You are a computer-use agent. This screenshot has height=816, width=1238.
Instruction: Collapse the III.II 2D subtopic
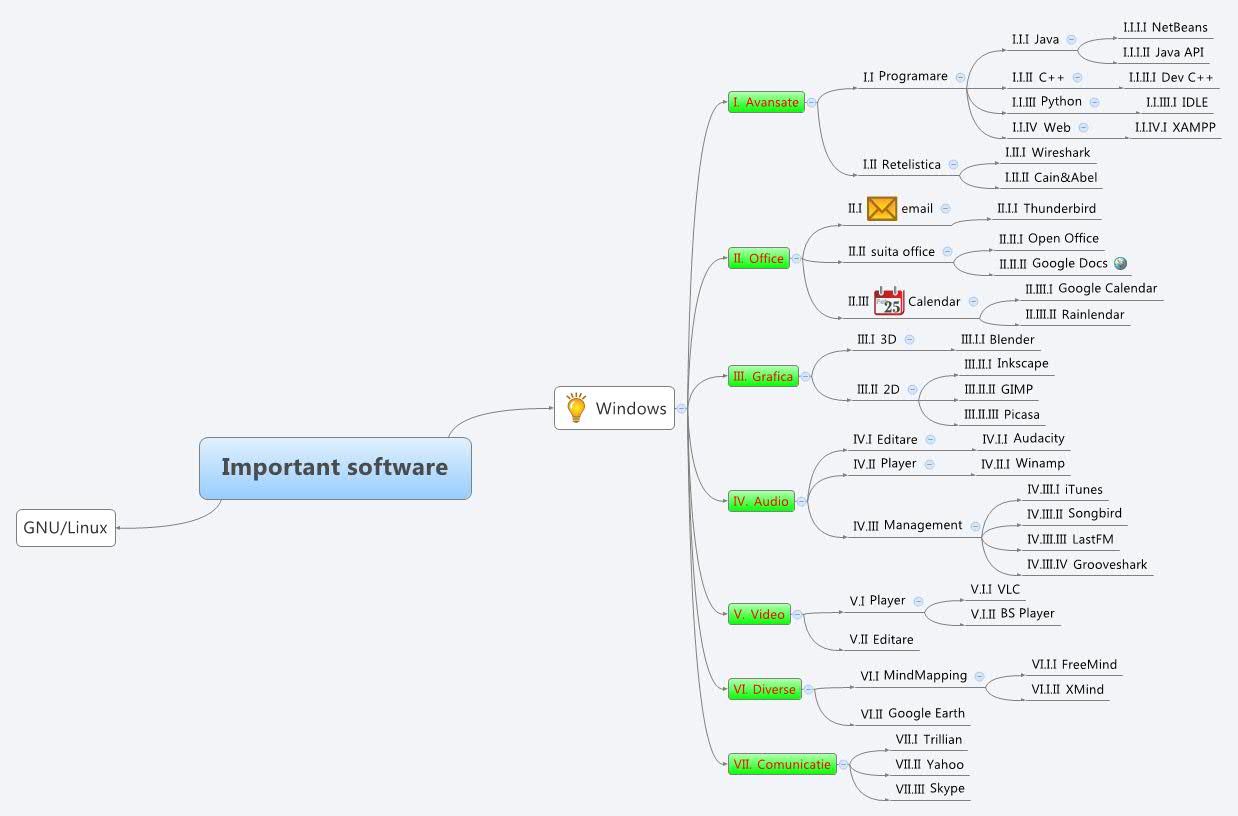[x=912, y=390]
